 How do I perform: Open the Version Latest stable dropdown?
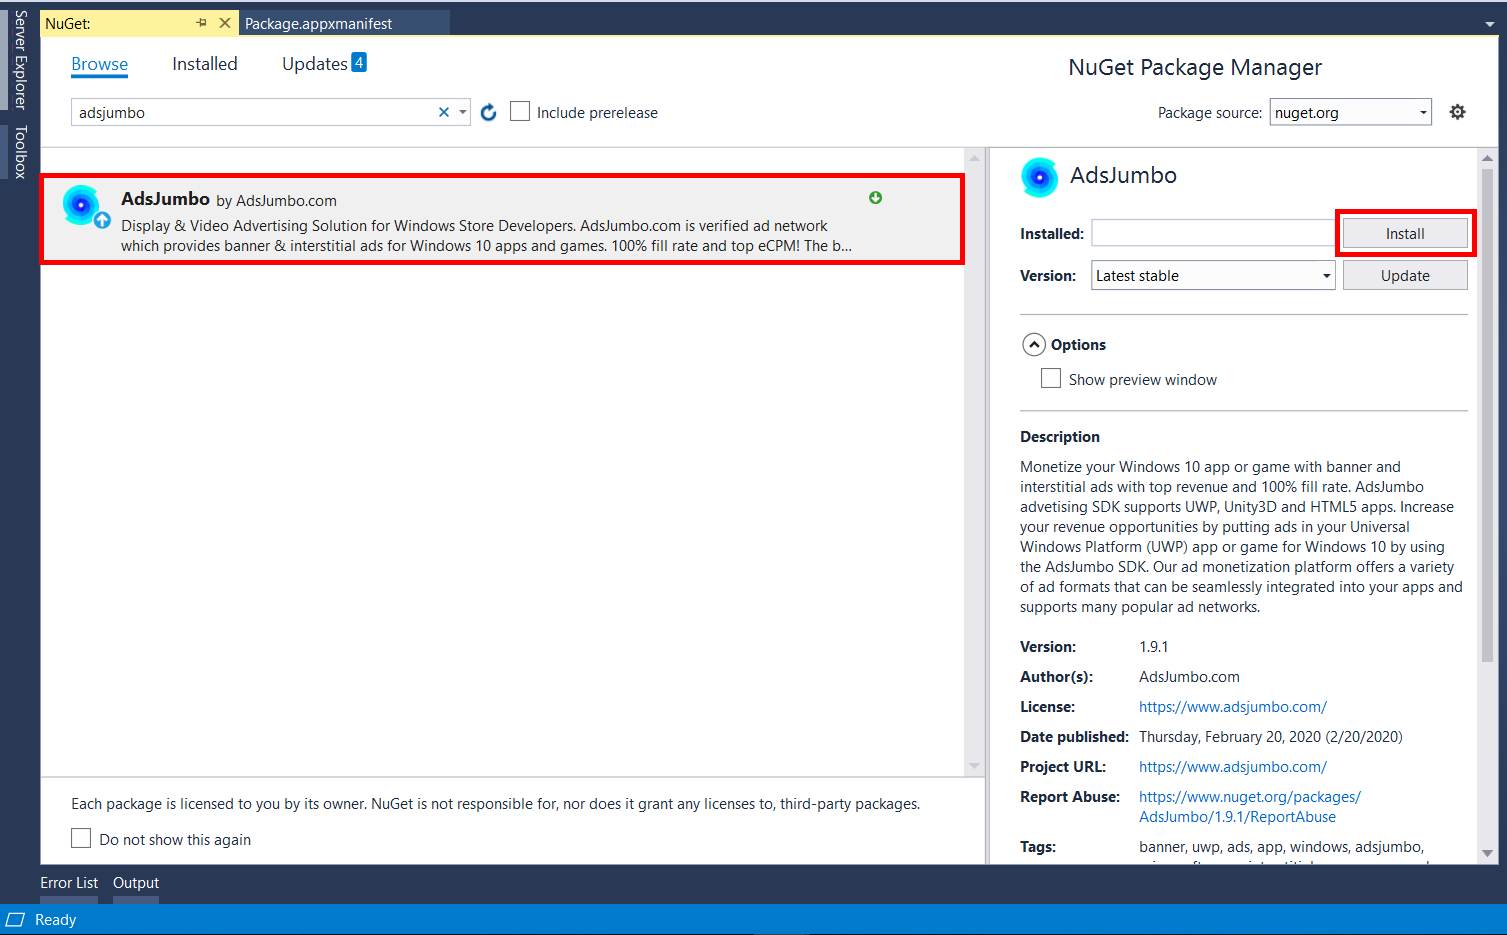1213,275
